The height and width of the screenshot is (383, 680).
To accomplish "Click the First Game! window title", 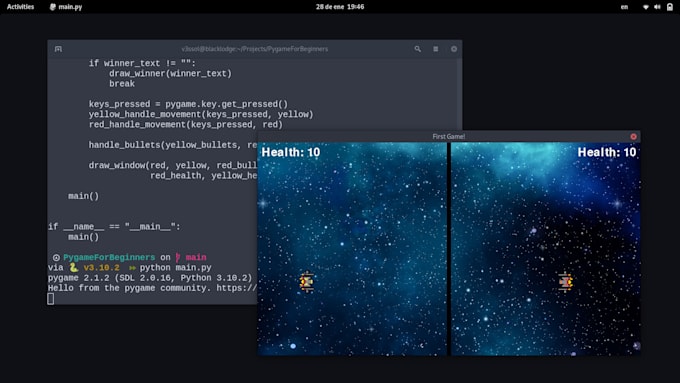I will [448, 136].
